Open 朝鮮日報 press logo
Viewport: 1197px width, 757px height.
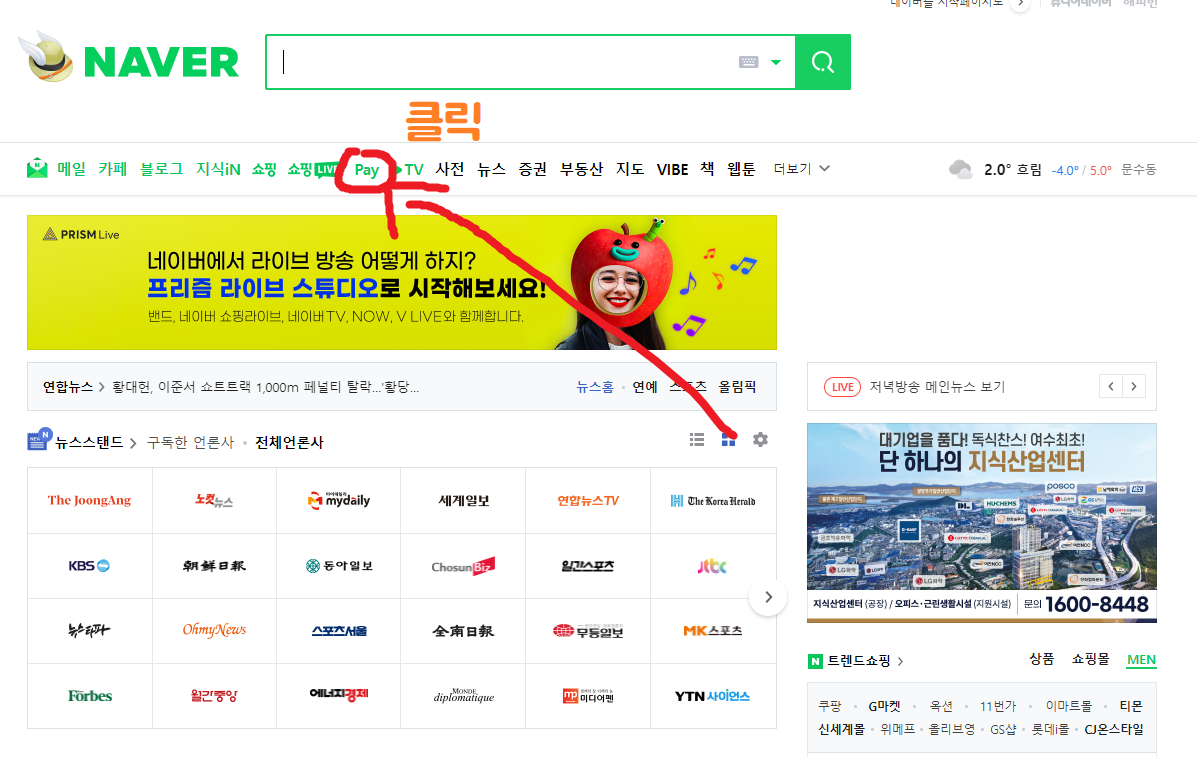215,566
